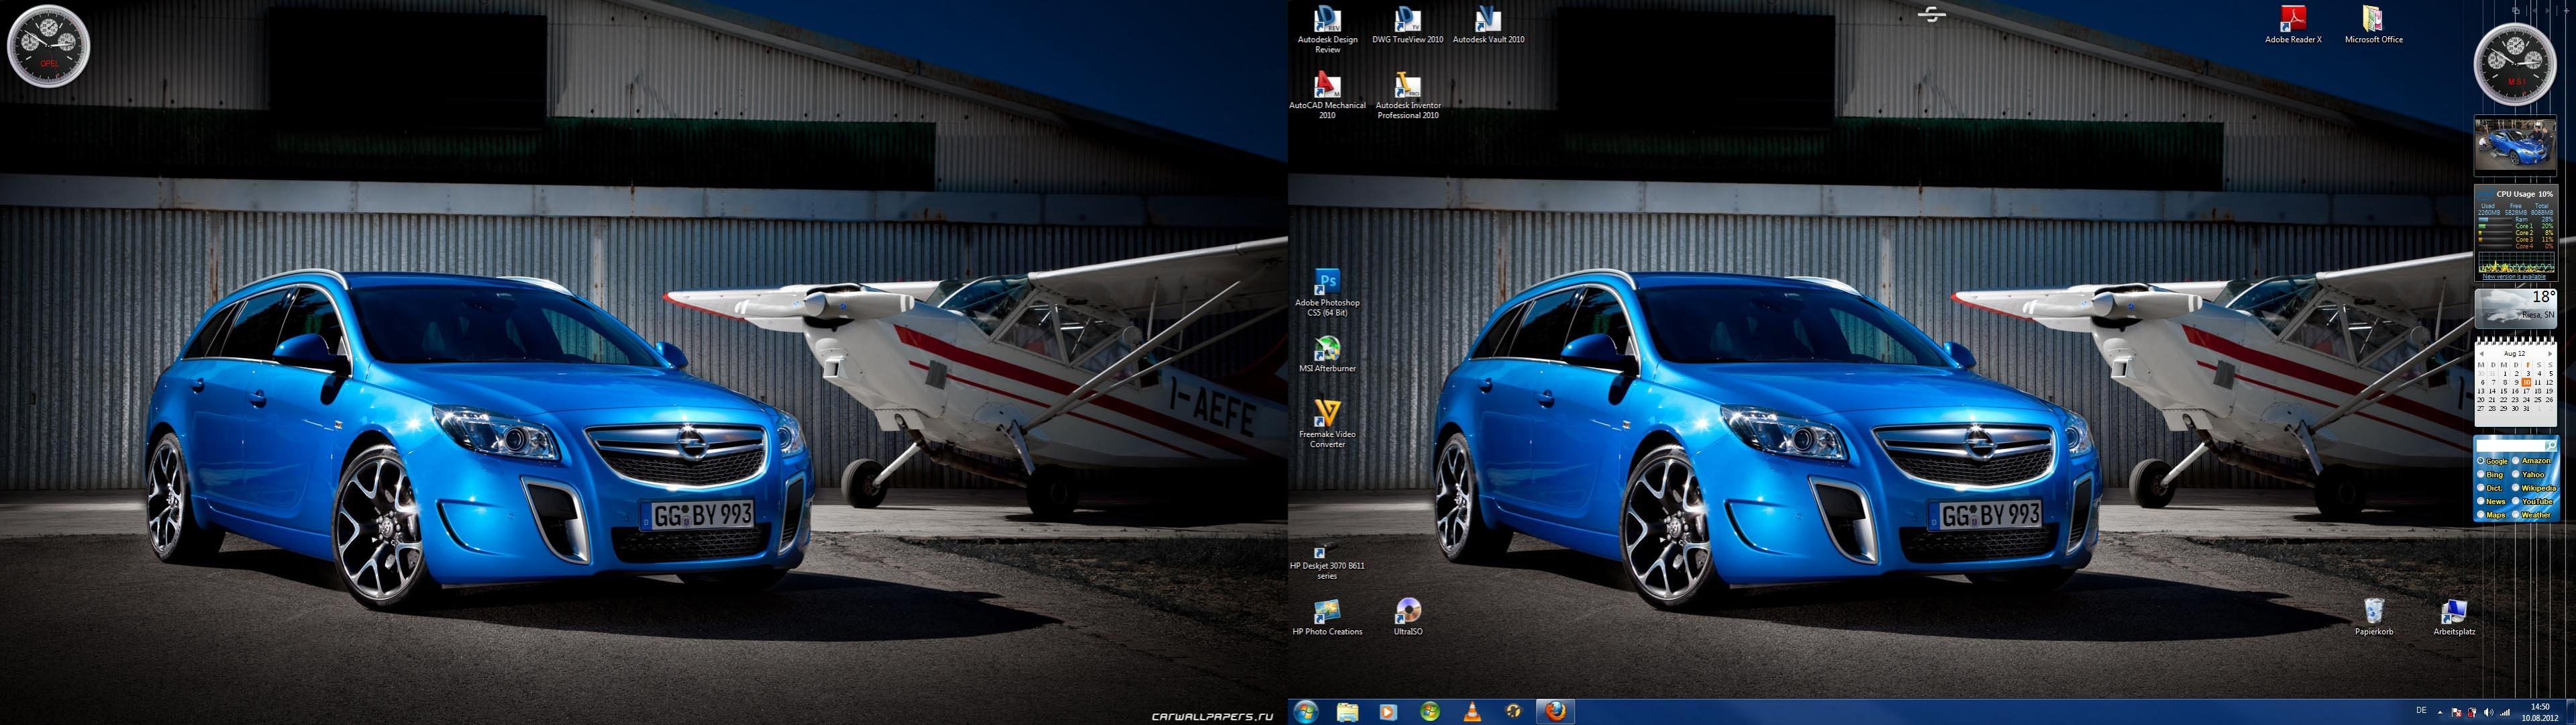Choose Bing radio button in search gadget
The height and width of the screenshot is (725, 2576).
pos(2481,474)
